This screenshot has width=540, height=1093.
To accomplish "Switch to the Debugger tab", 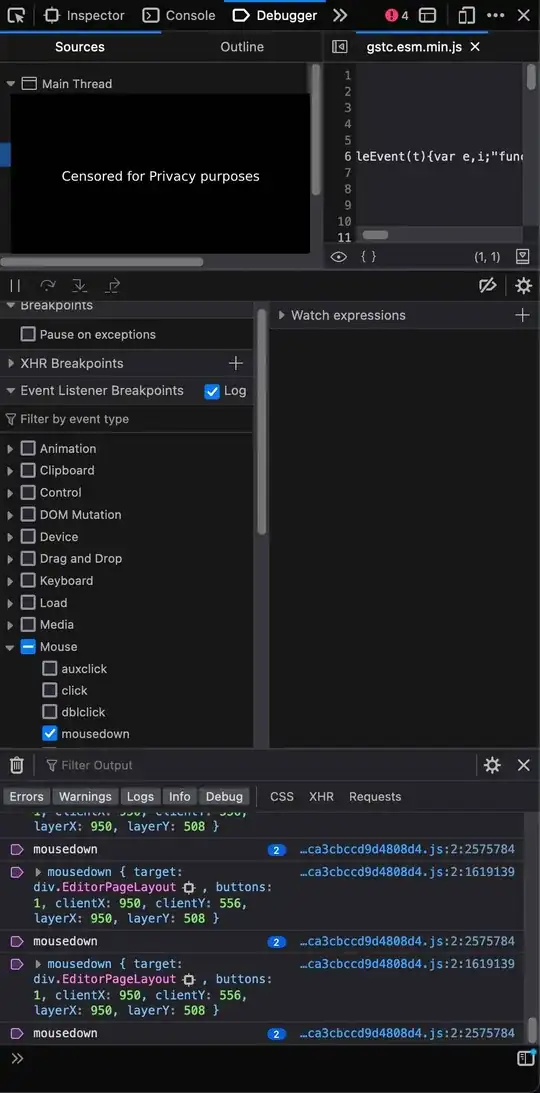I will (275, 15).
